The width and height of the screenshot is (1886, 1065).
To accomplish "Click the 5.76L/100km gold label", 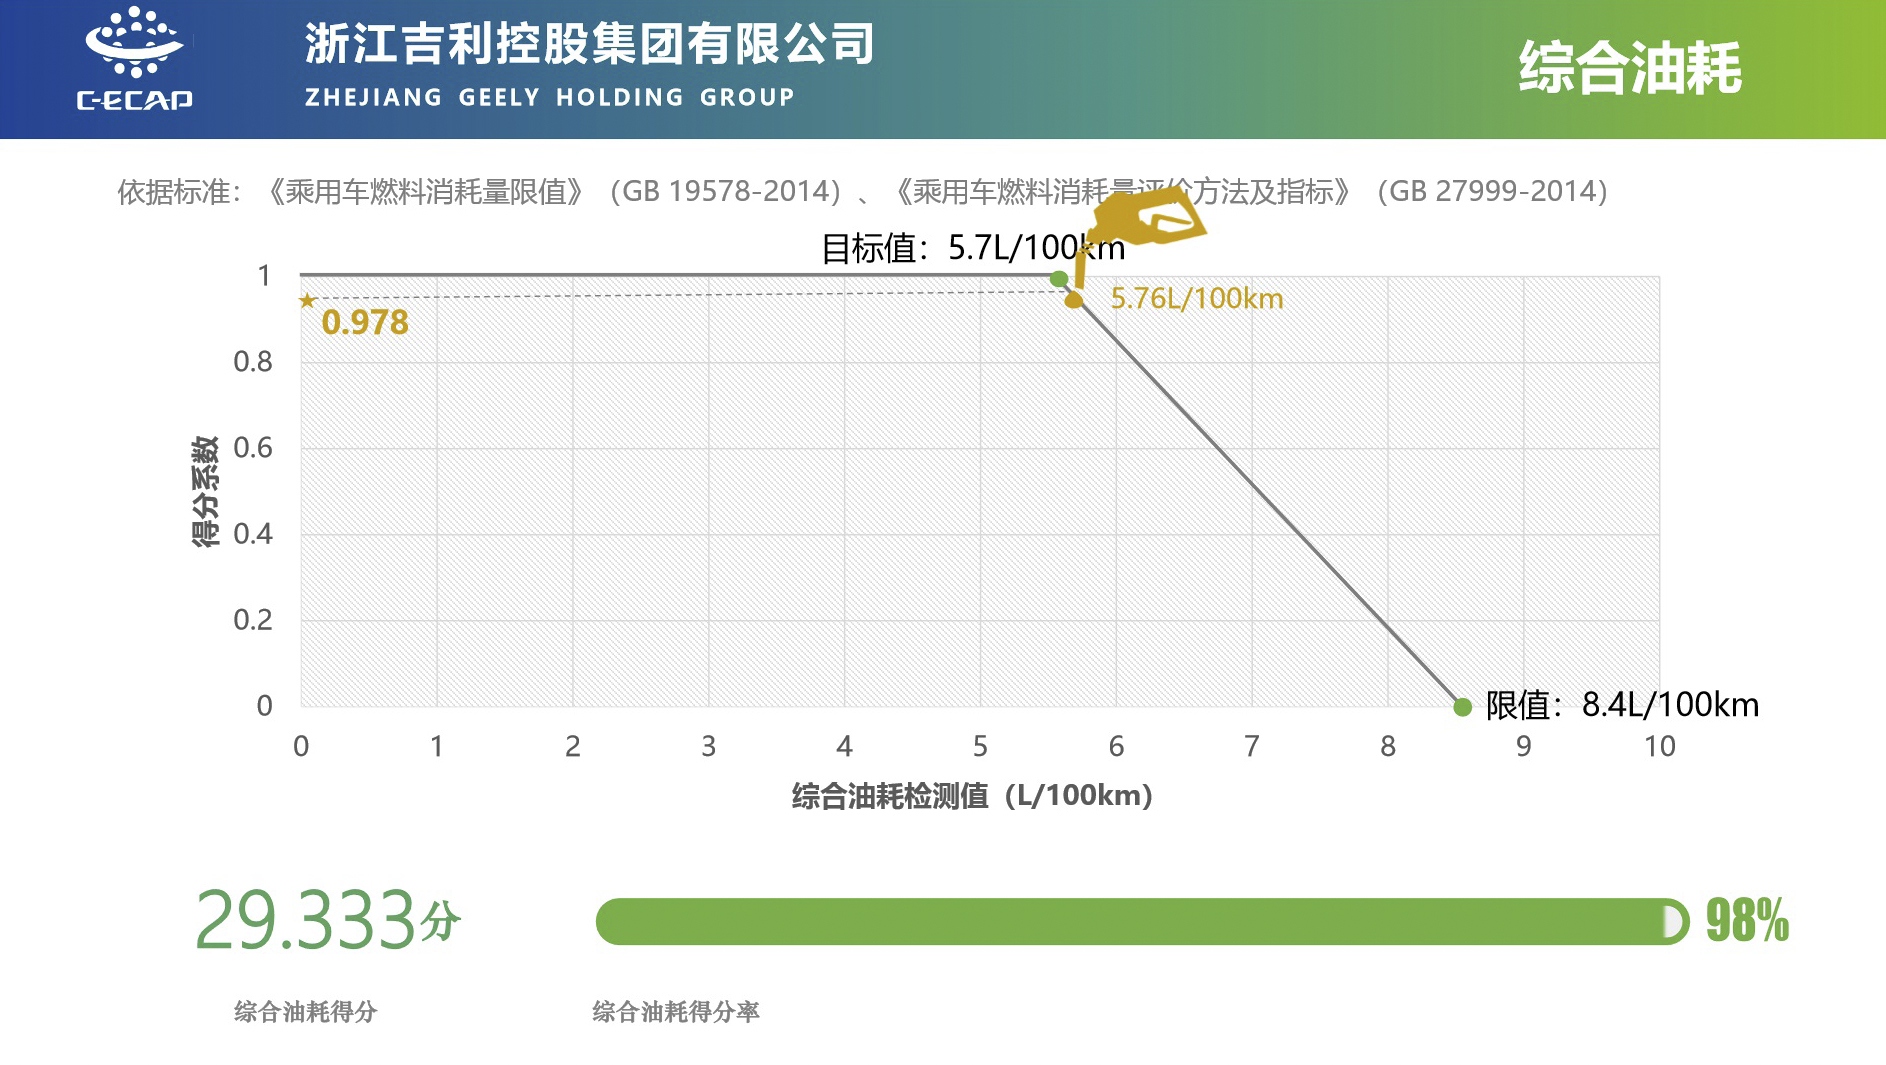I will point(1197,298).
